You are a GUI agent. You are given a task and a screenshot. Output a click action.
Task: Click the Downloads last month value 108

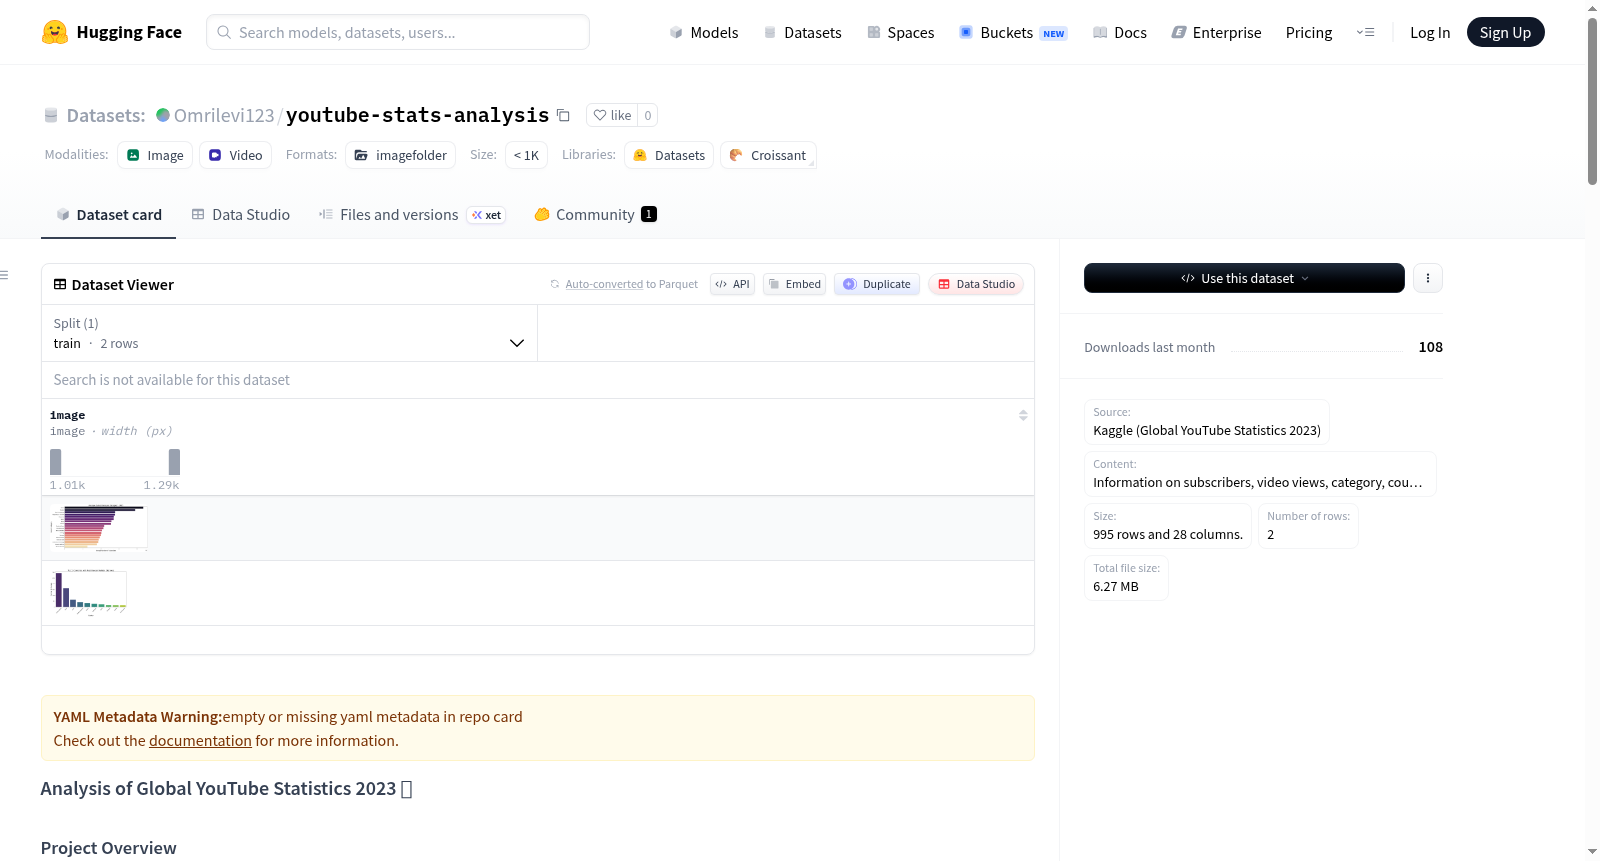[1430, 347]
